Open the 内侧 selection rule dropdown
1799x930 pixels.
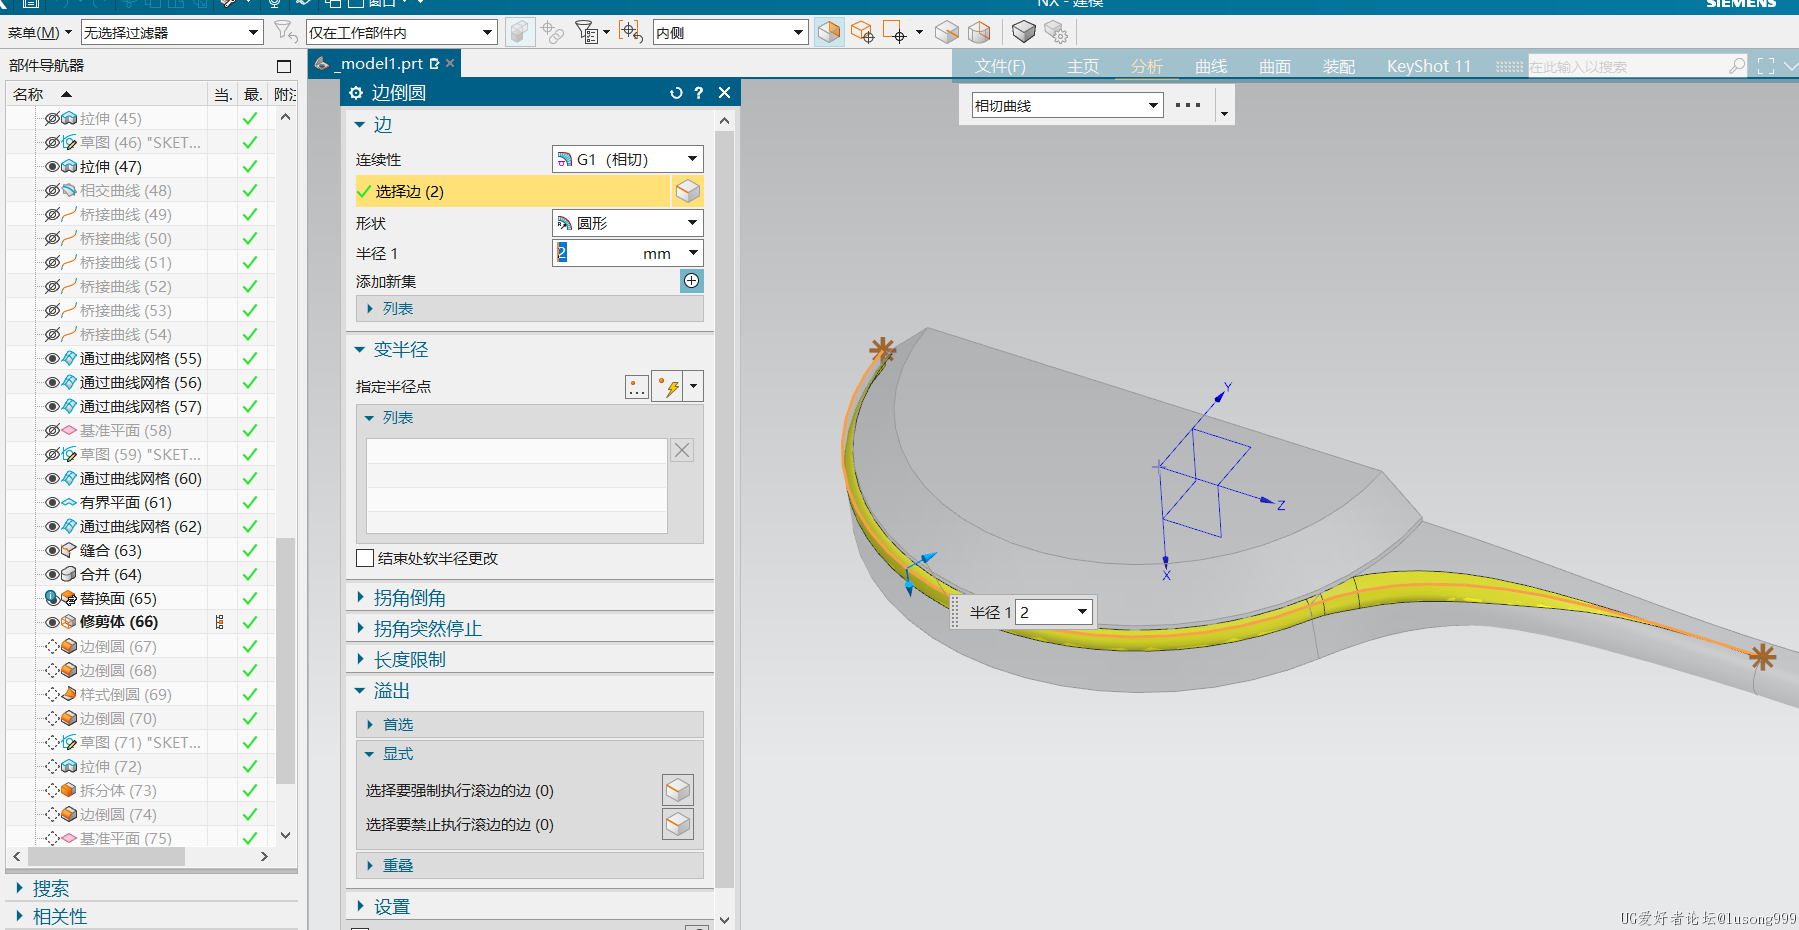(730, 33)
